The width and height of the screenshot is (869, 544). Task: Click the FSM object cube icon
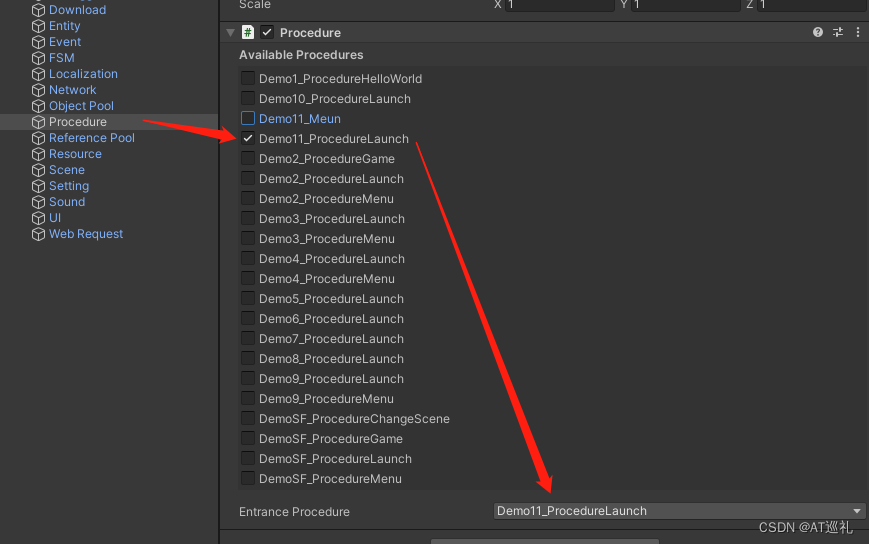tap(38, 58)
